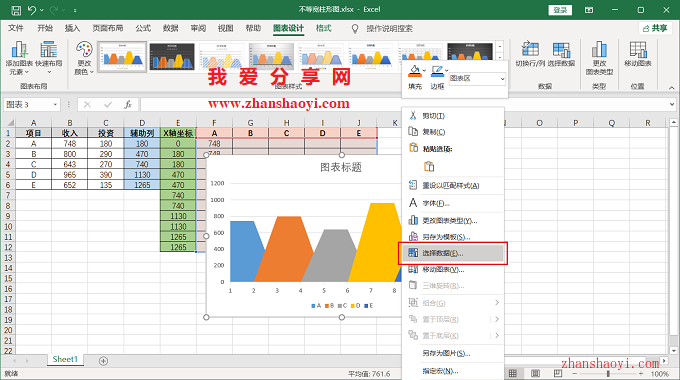680x380 pixels.
Task: Click the Sign in (登录) button
Action: (x=560, y=10)
